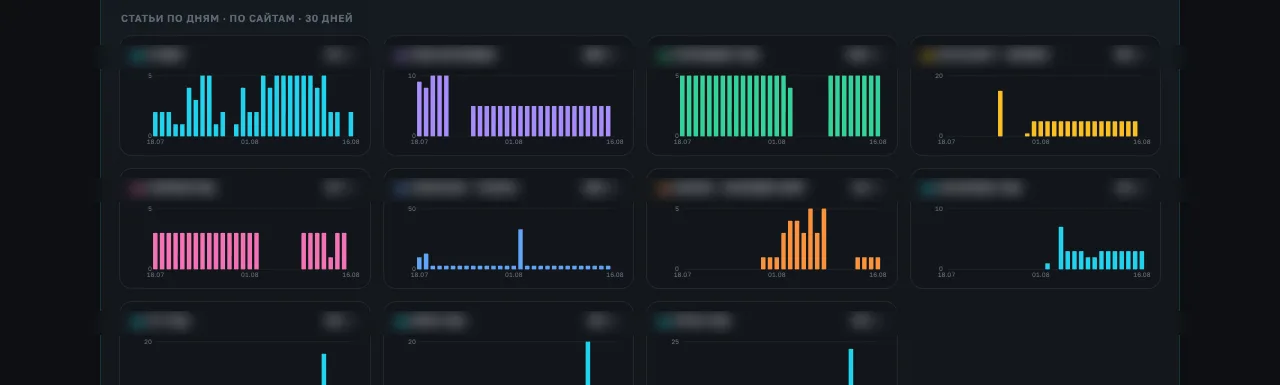Open the card with the pink bar chart
The width and height of the screenshot is (1280, 385).
pyautogui.click(x=245, y=229)
